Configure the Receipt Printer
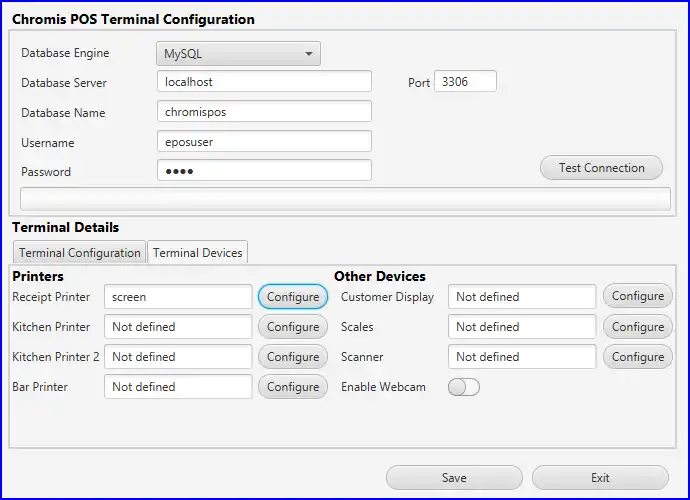The image size is (690, 500). click(x=293, y=297)
